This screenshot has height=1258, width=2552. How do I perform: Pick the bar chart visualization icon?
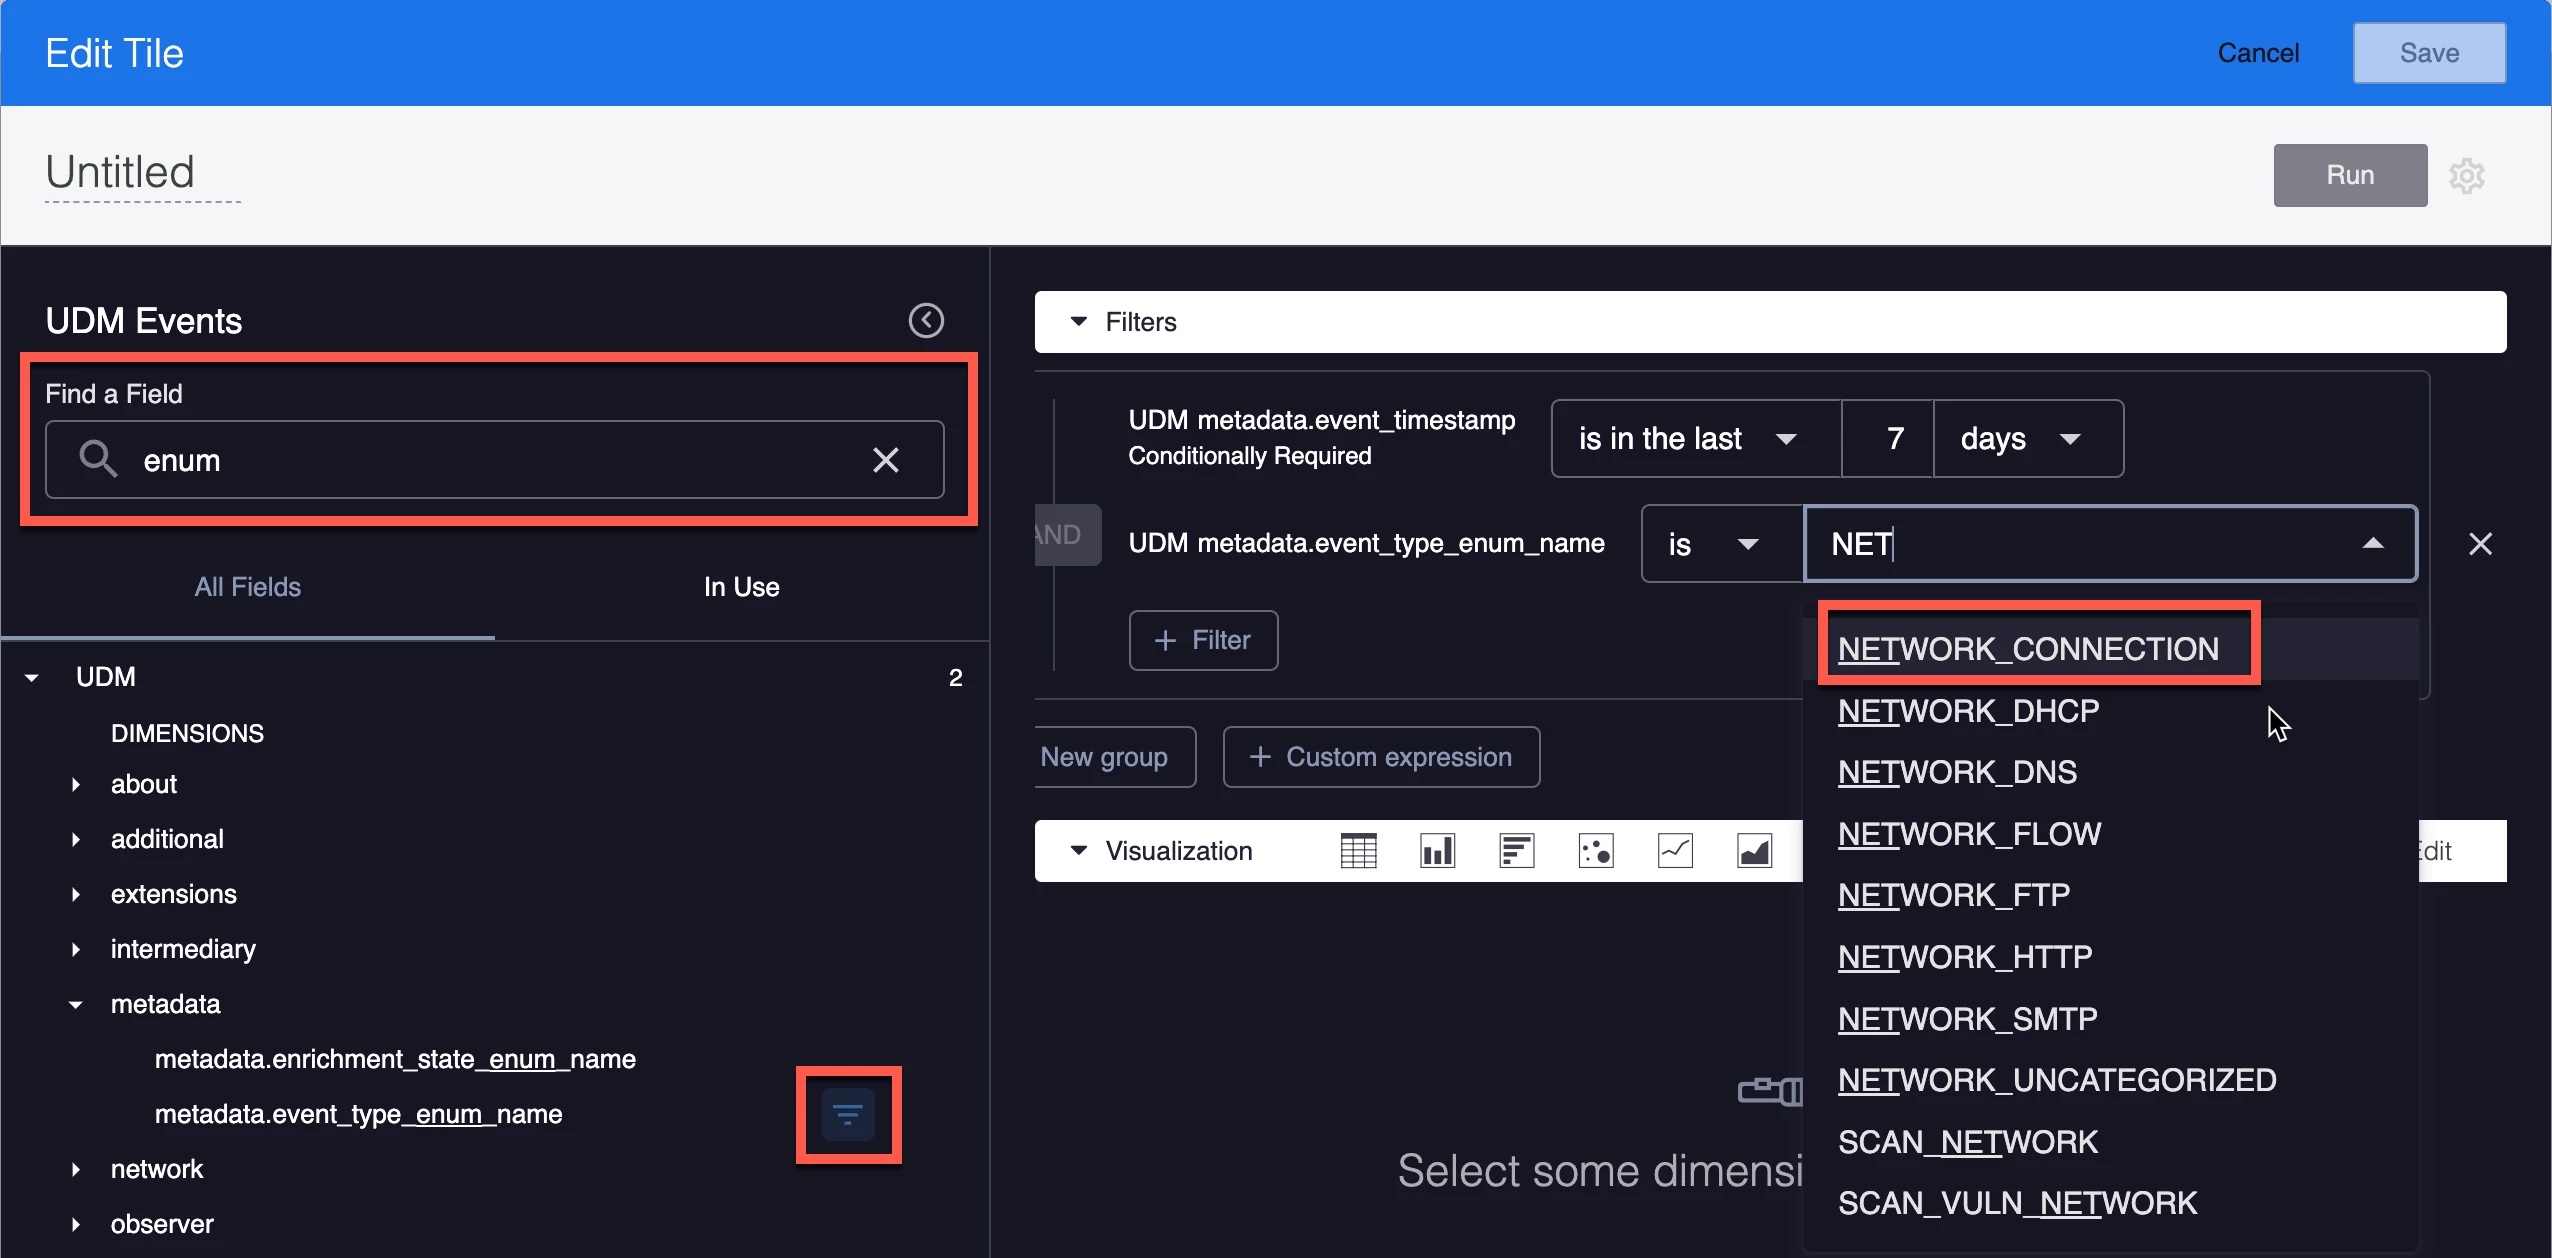(x=1516, y=851)
